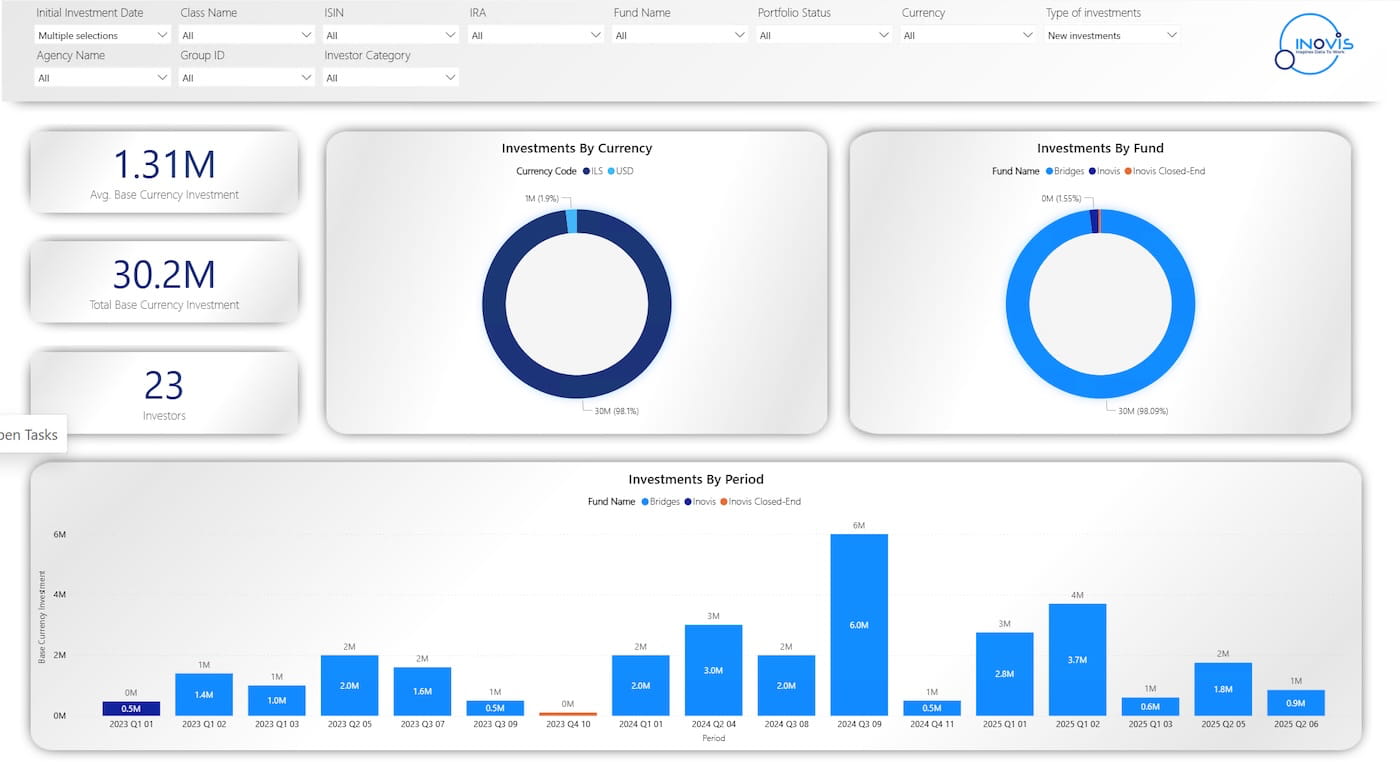Click the Total Base Currency Investment card
Image resolution: width=1400 pixels, height=762 pixels.
click(164, 282)
